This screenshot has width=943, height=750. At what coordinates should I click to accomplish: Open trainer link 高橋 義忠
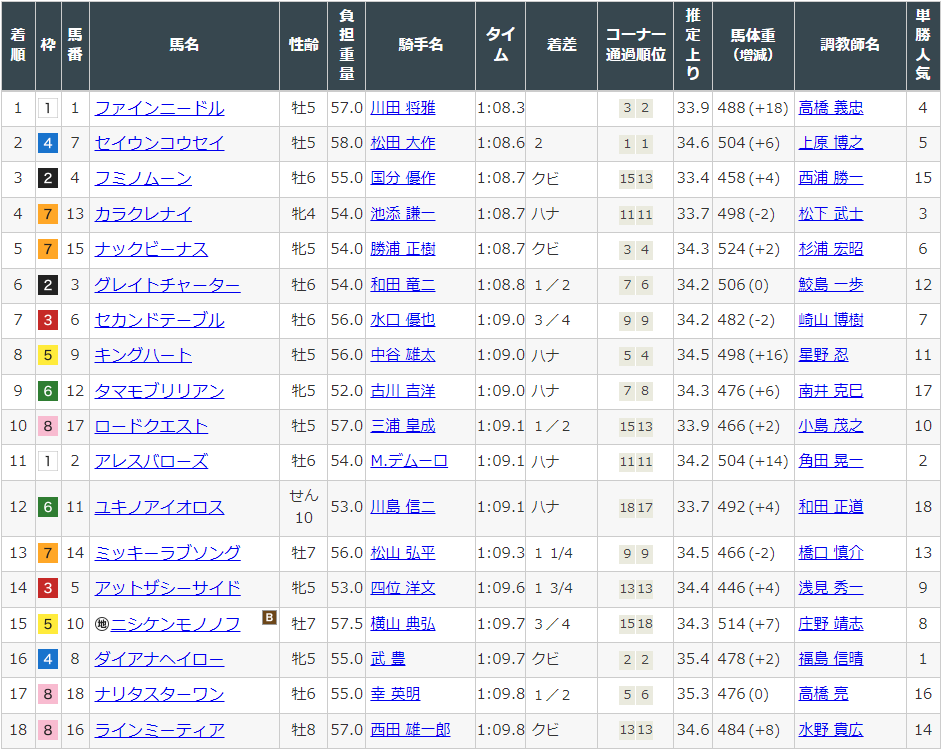click(831, 108)
